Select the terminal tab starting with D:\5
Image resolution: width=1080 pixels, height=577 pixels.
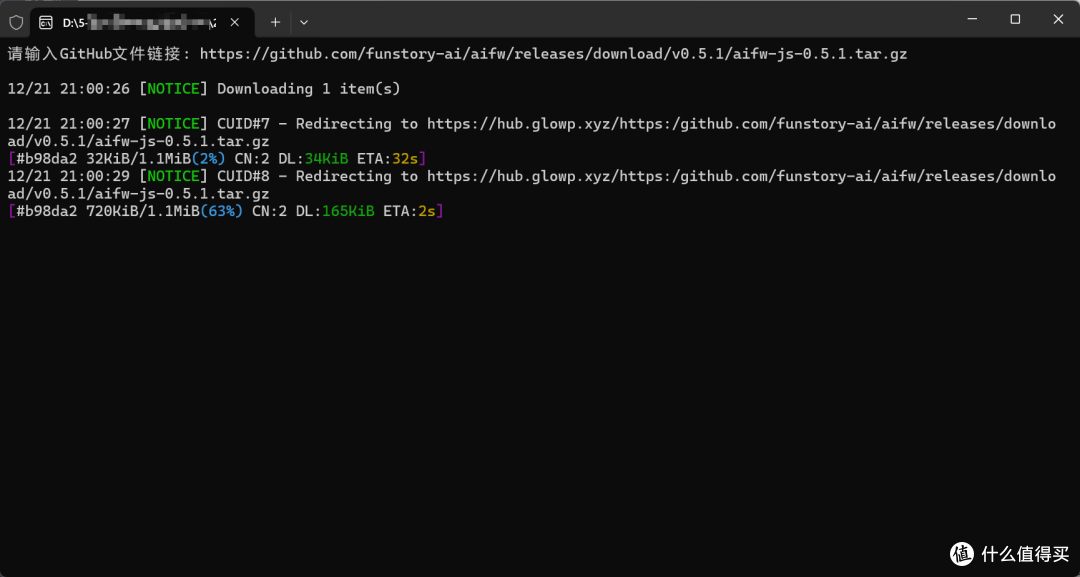[x=143, y=22]
